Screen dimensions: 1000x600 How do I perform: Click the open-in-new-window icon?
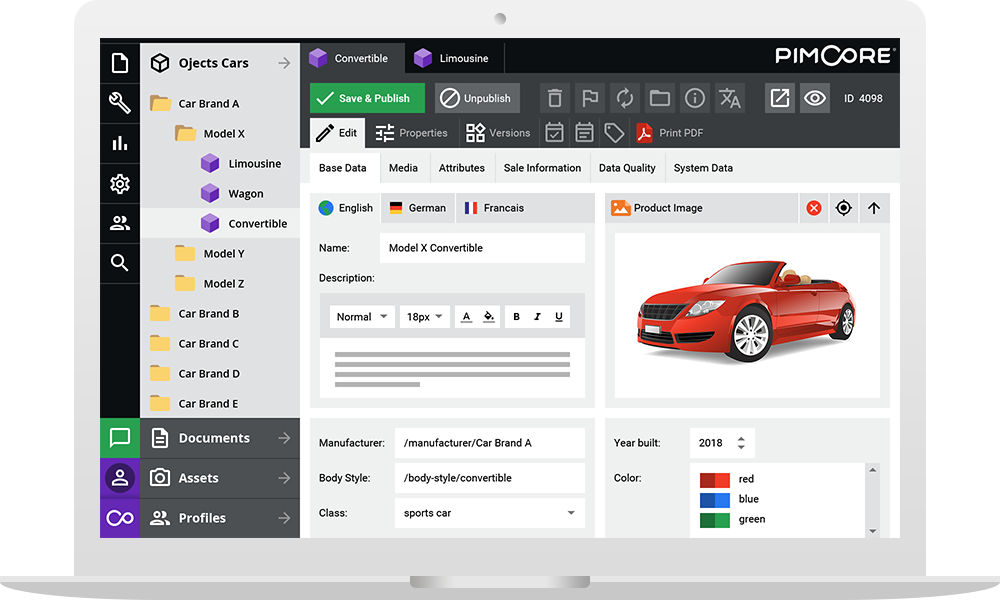(x=780, y=98)
